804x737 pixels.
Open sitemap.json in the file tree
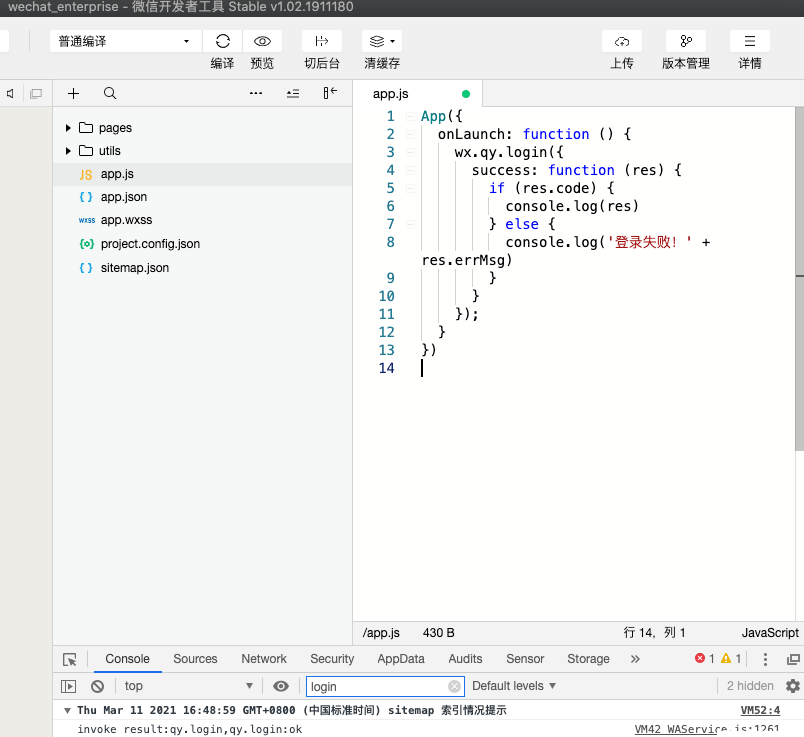pos(203,268)
